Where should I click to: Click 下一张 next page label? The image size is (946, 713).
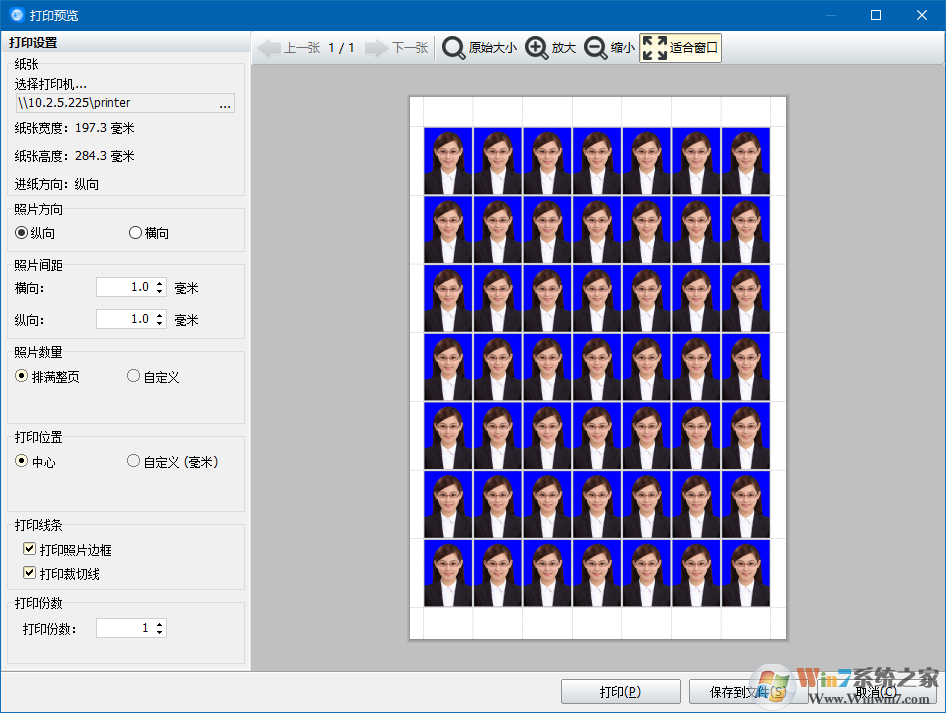point(410,48)
